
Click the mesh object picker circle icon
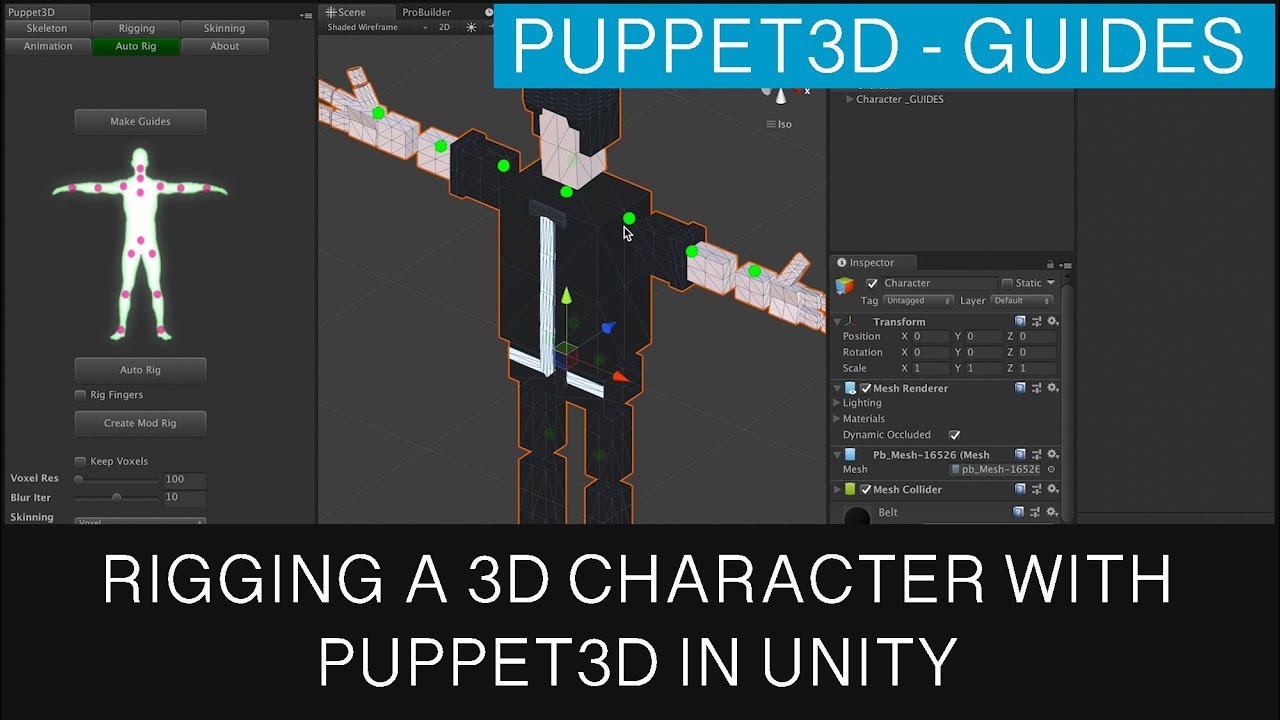point(1051,469)
